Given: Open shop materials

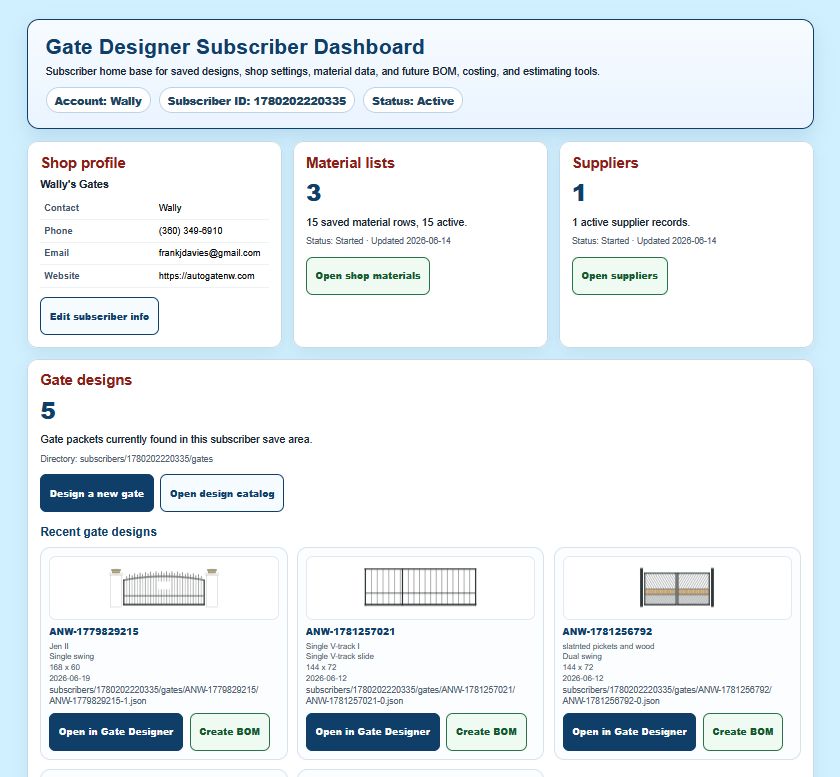Looking at the screenshot, I should tap(368, 276).
